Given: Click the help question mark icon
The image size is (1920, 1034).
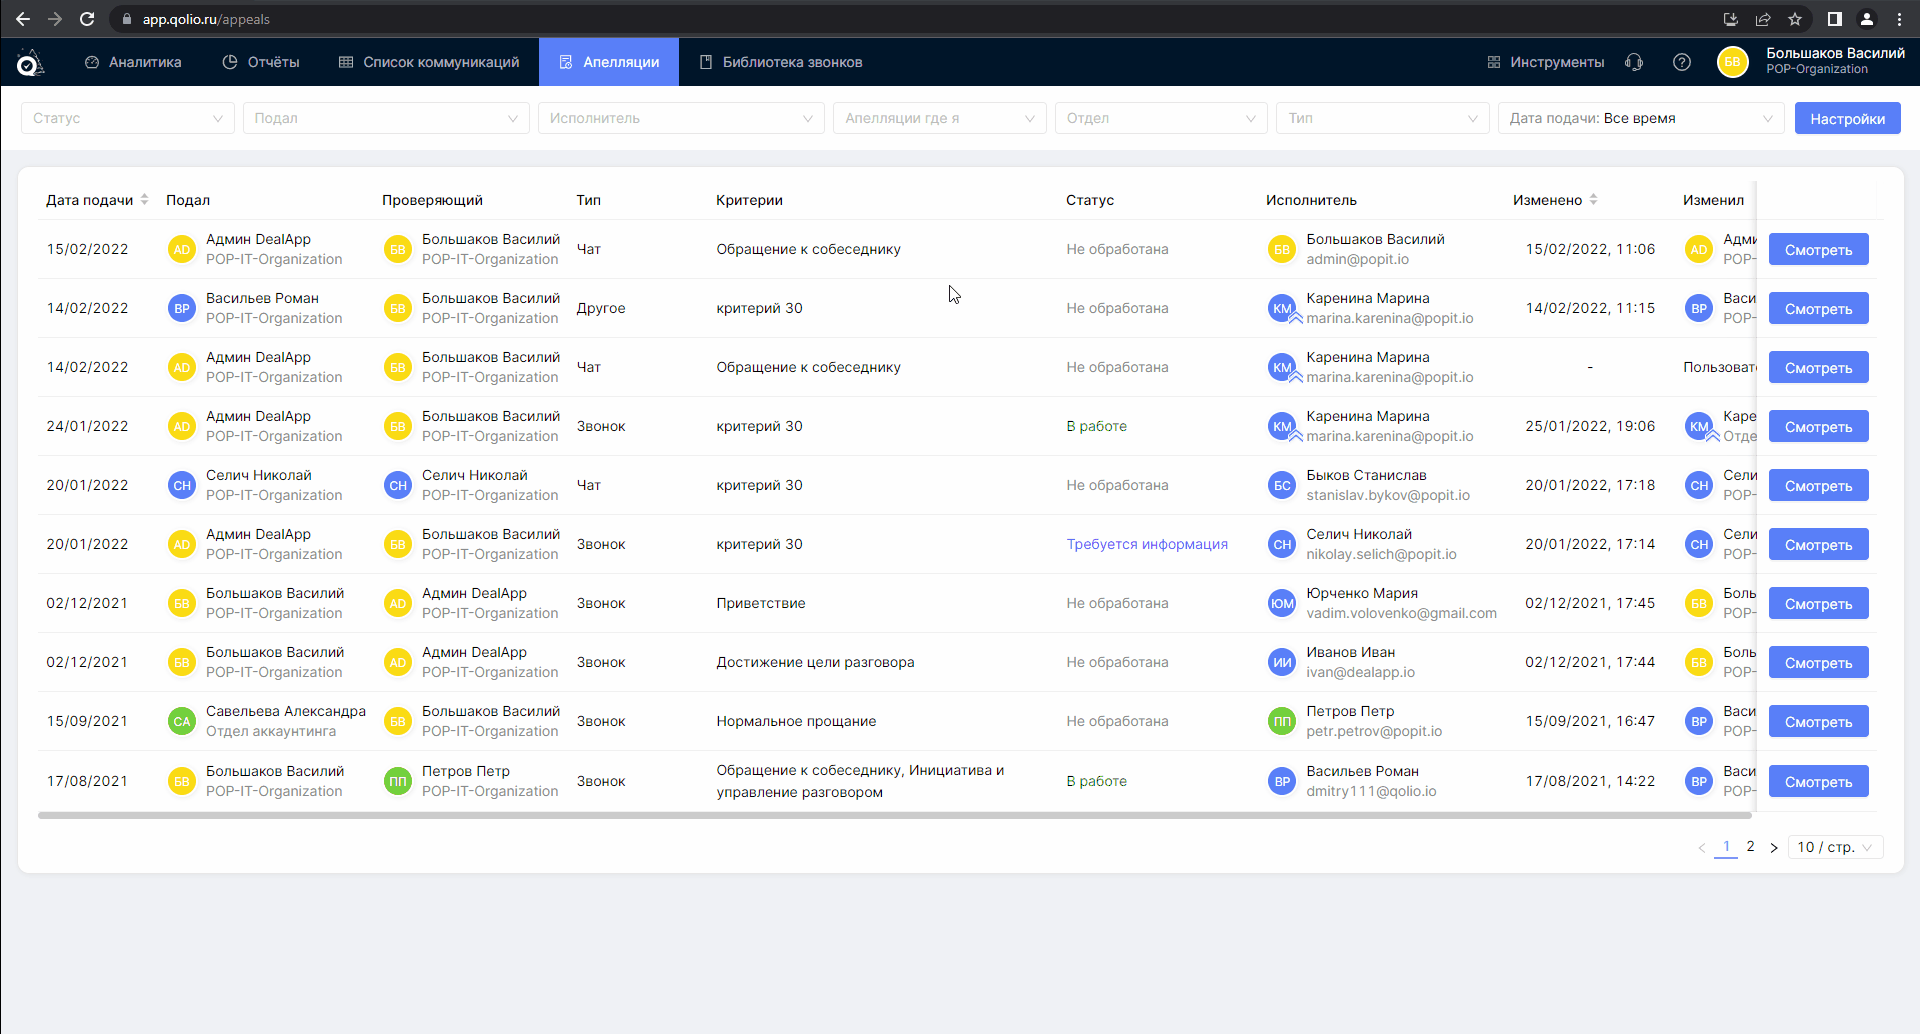Looking at the screenshot, I should click(x=1682, y=62).
